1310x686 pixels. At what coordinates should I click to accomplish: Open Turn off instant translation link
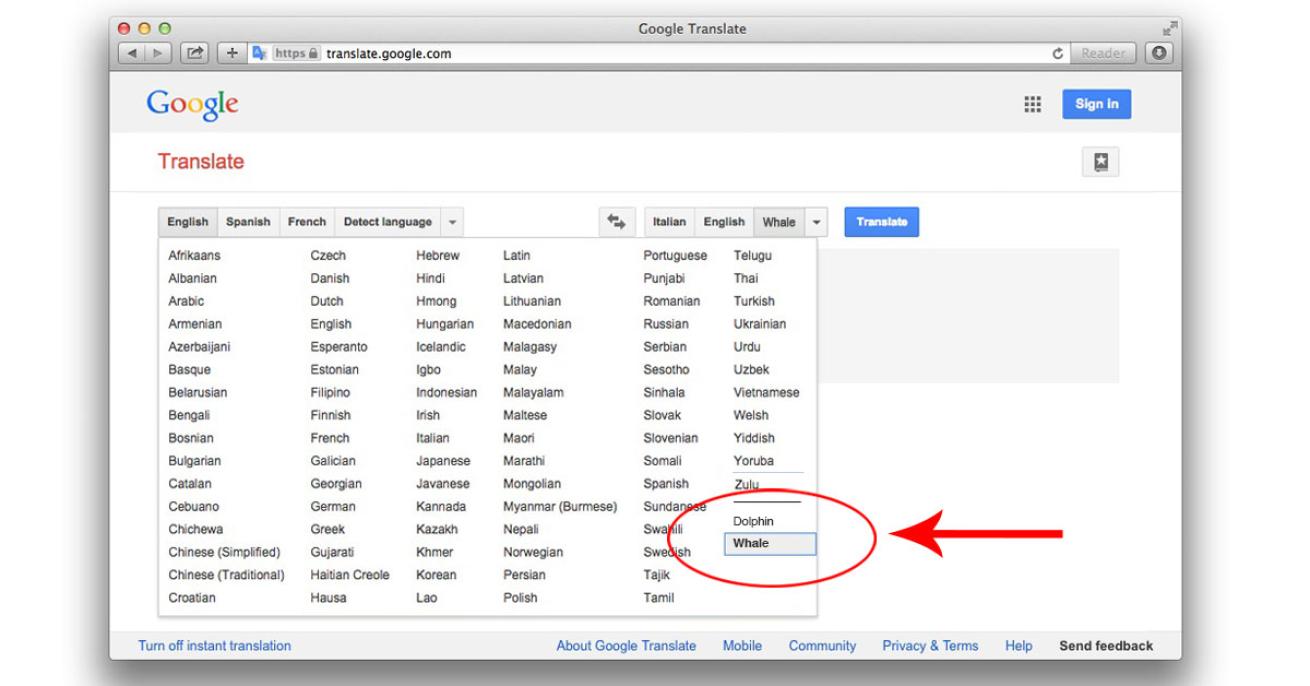click(x=215, y=646)
